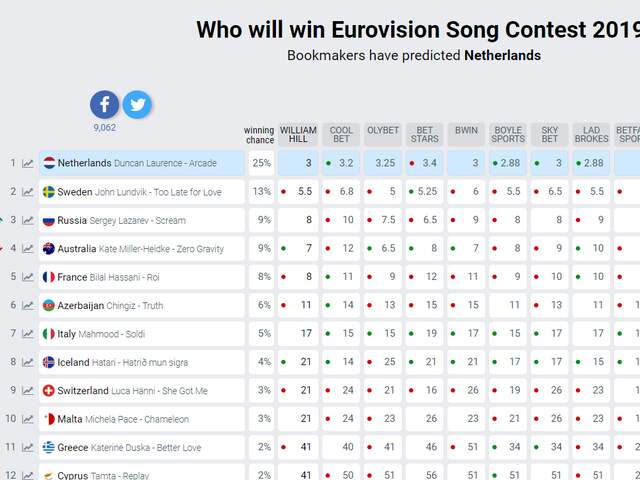Click the Cool Bet bookmaker header
Image resolution: width=640 pixels, height=480 pixels.
coord(341,134)
